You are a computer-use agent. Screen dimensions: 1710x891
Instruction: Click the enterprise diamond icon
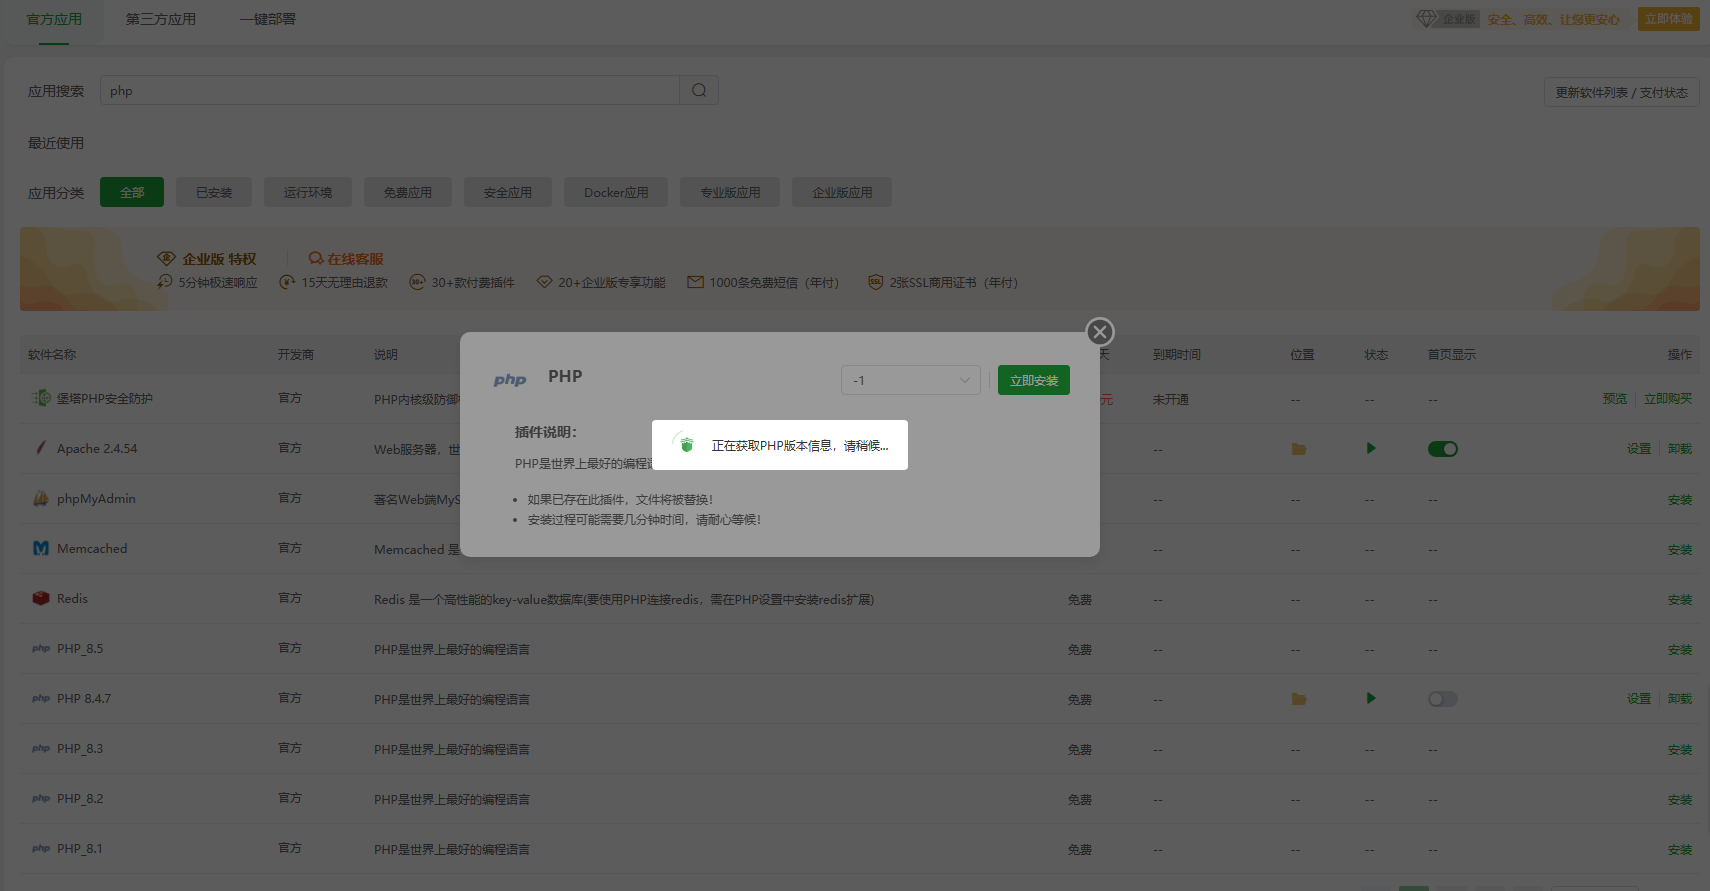1427,19
